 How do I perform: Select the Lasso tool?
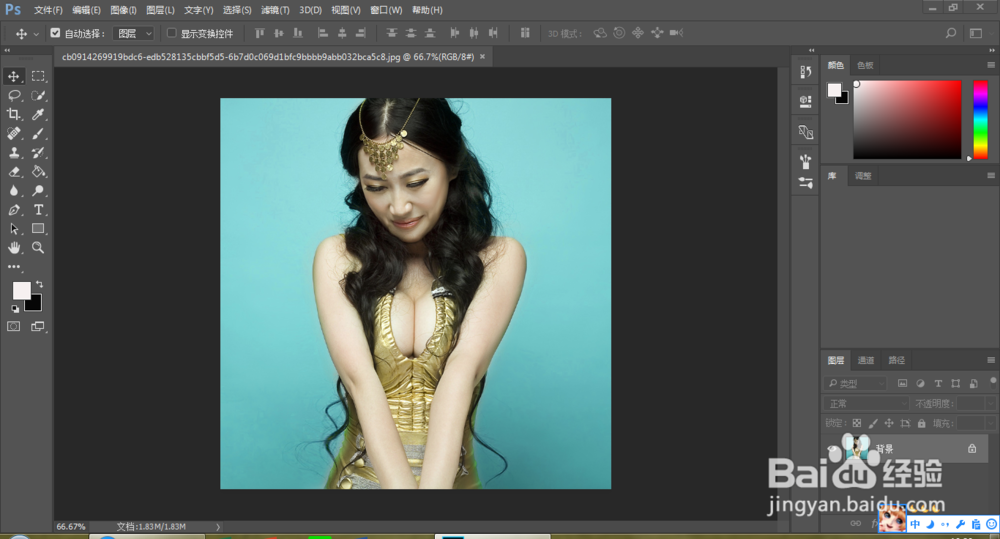[x=13, y=96]
